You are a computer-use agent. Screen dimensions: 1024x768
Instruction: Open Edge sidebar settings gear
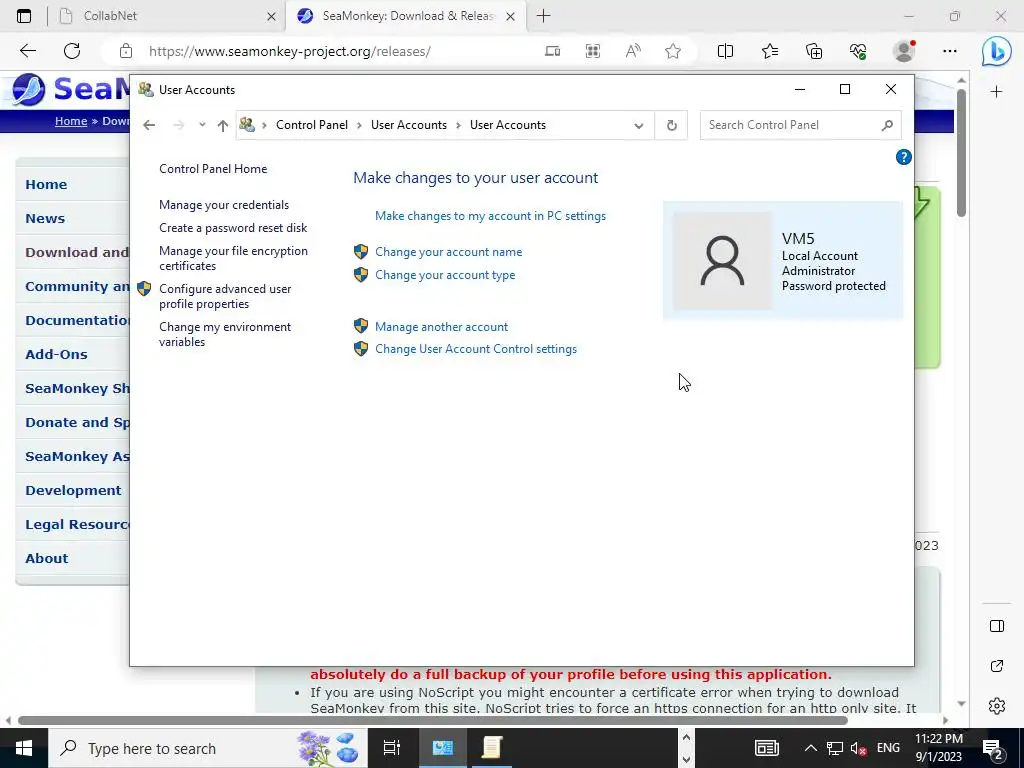pyautogui.click(x=997, y=705)
